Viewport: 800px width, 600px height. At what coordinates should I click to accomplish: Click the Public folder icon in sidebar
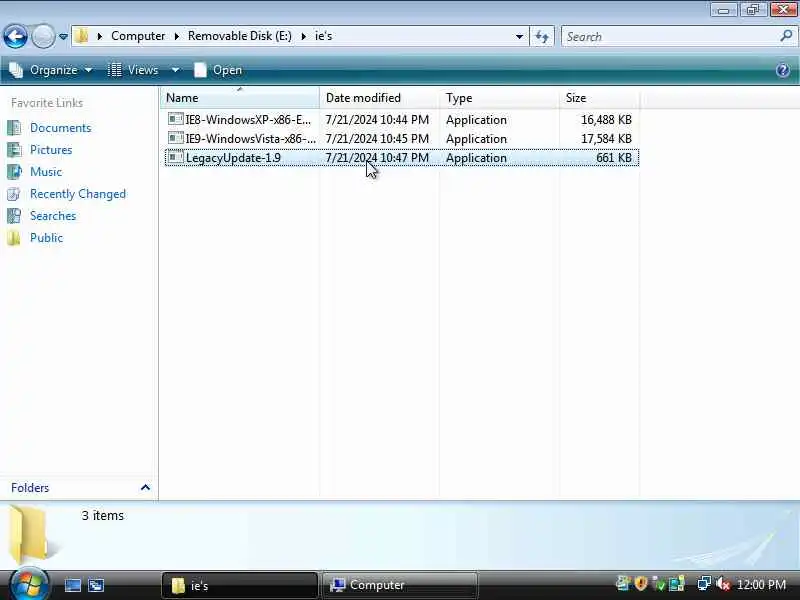click(x=14, y=238)
